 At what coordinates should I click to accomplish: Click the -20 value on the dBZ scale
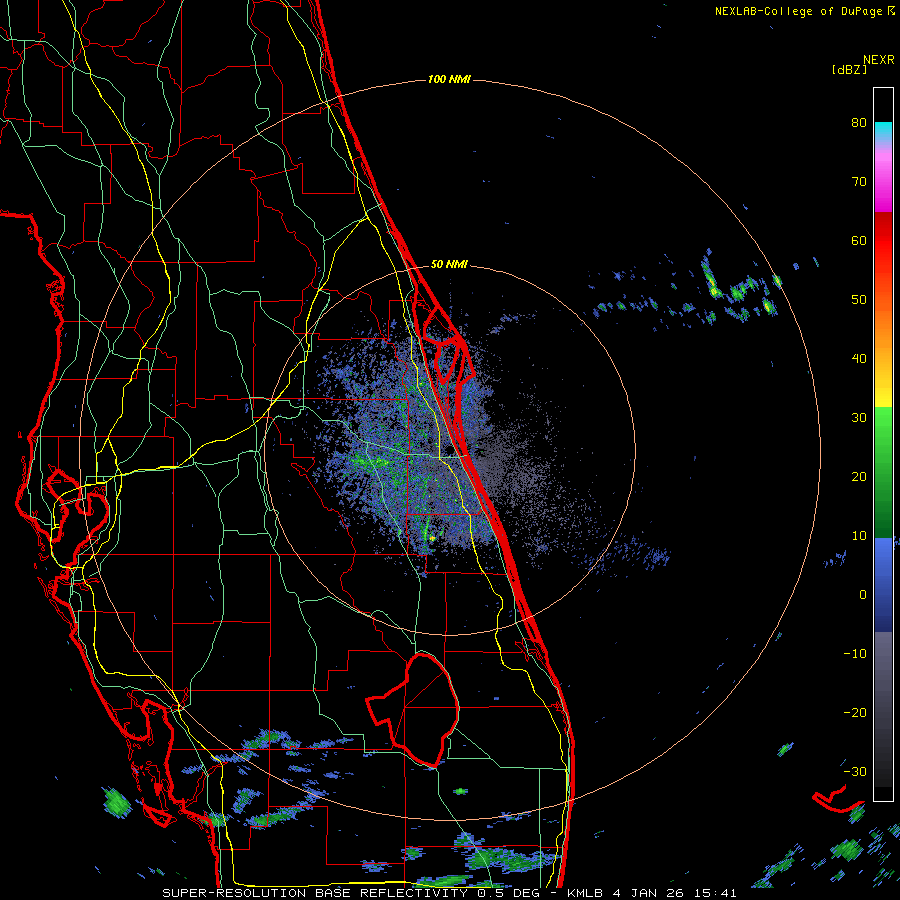click(x=855, y=712)
